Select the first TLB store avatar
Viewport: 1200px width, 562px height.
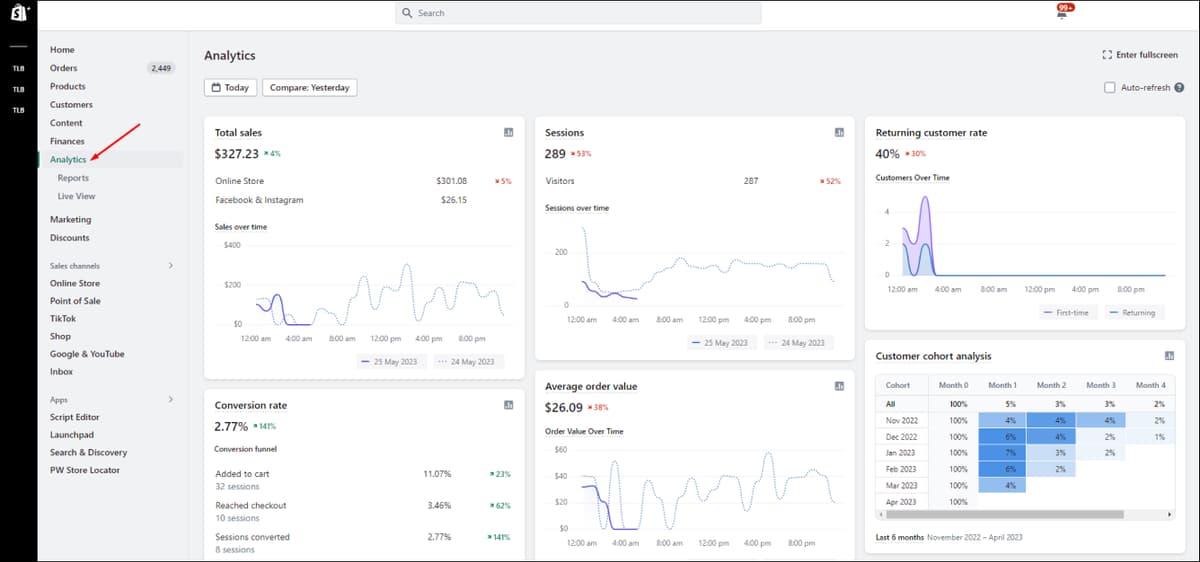tap(18, 69)
